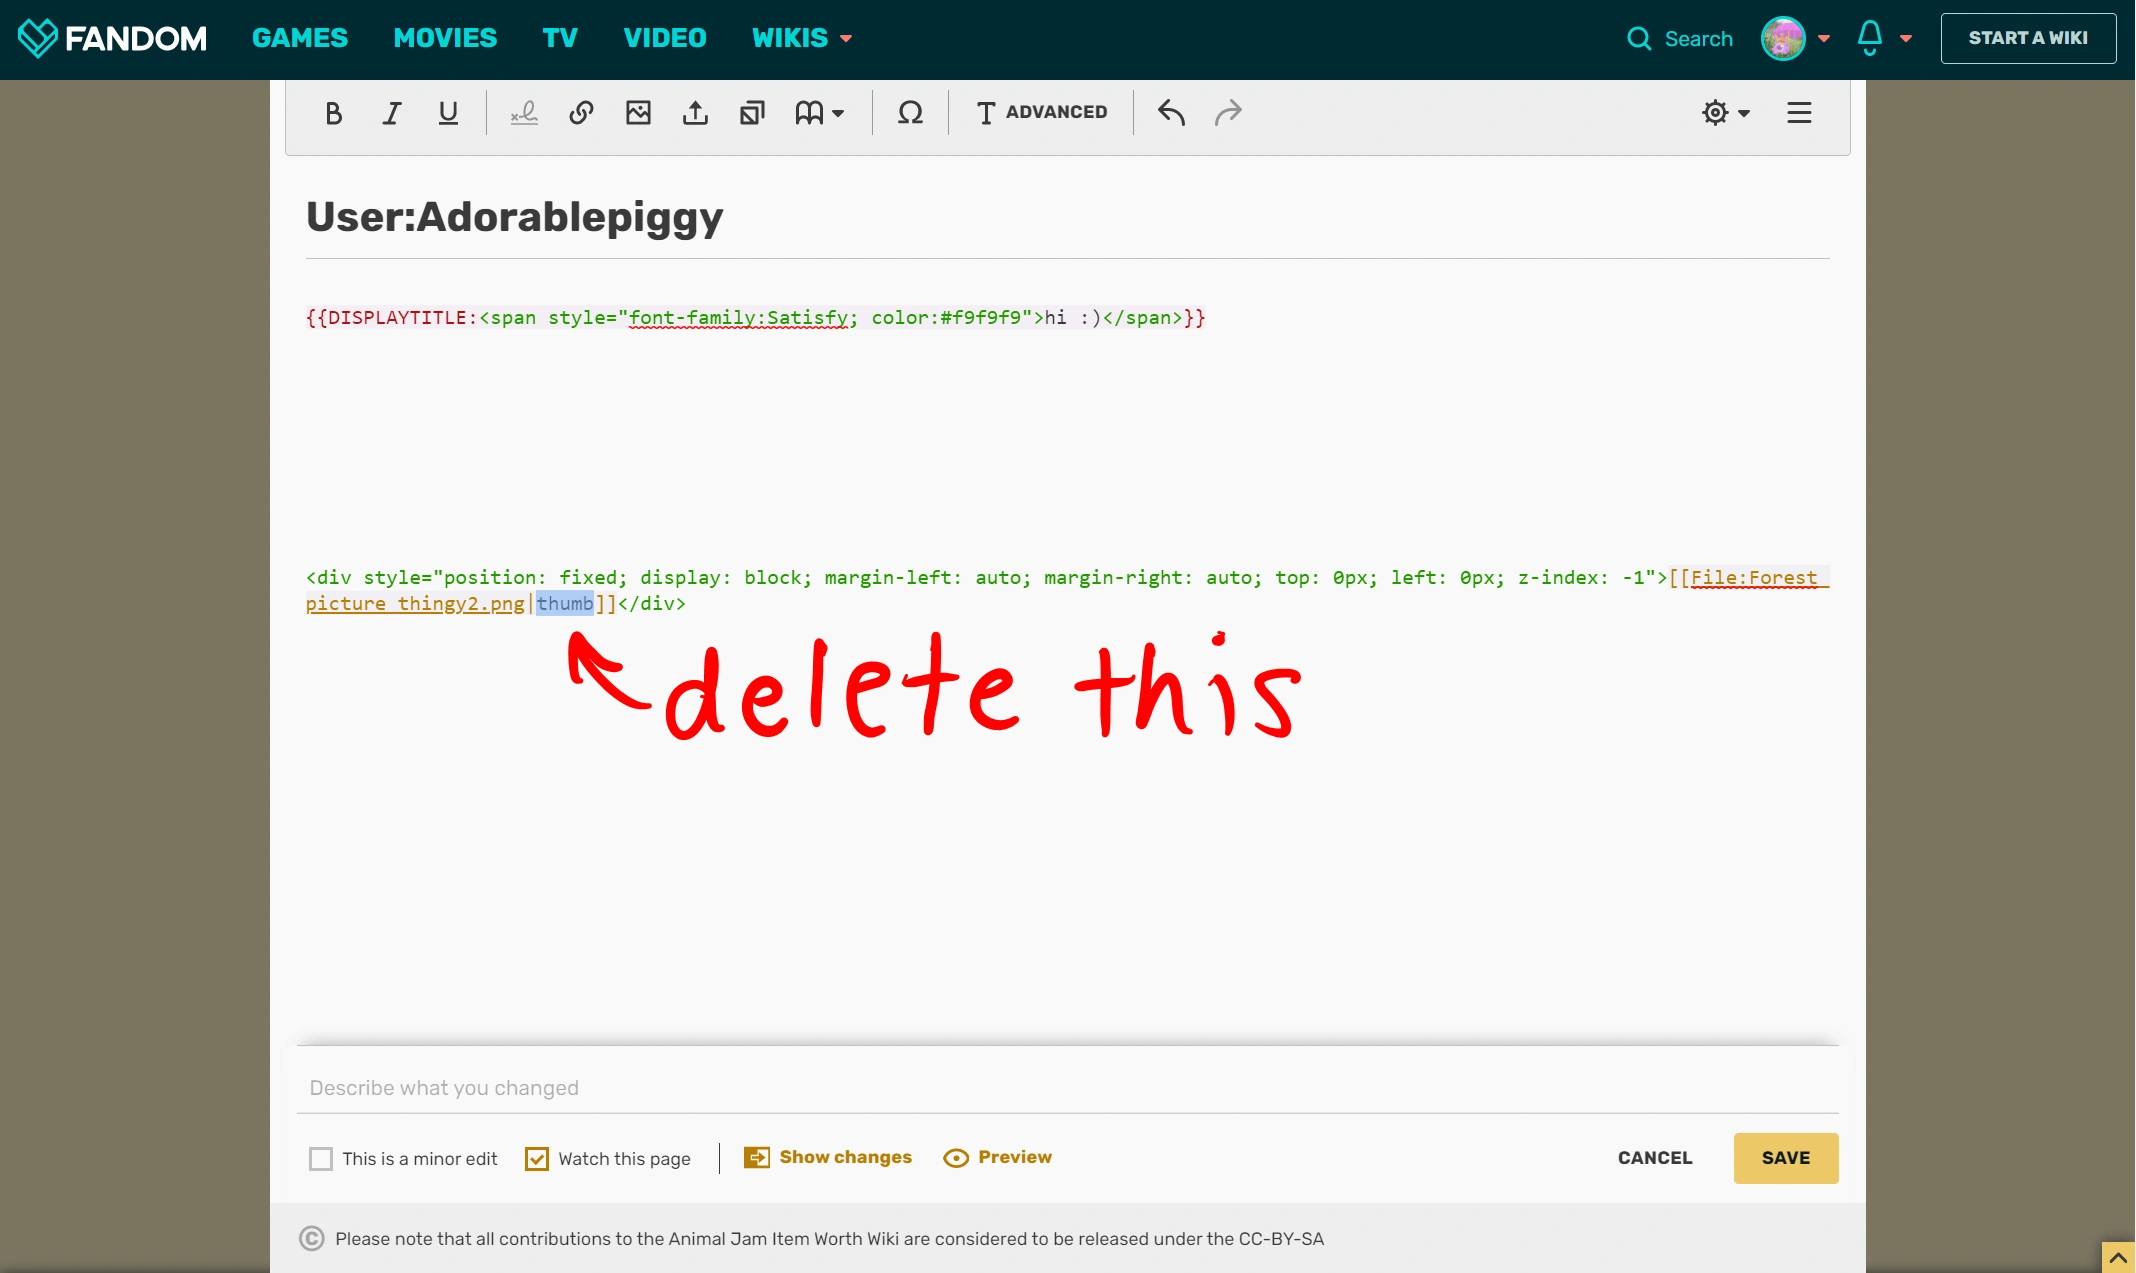
Task: Click the upload file icon
Action: (695, 113)
